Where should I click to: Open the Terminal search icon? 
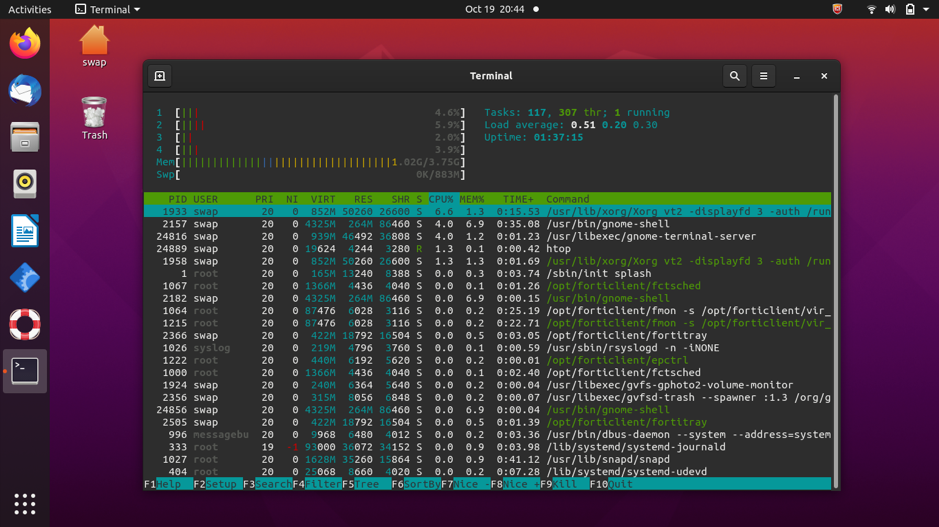[x=734, y=76]
